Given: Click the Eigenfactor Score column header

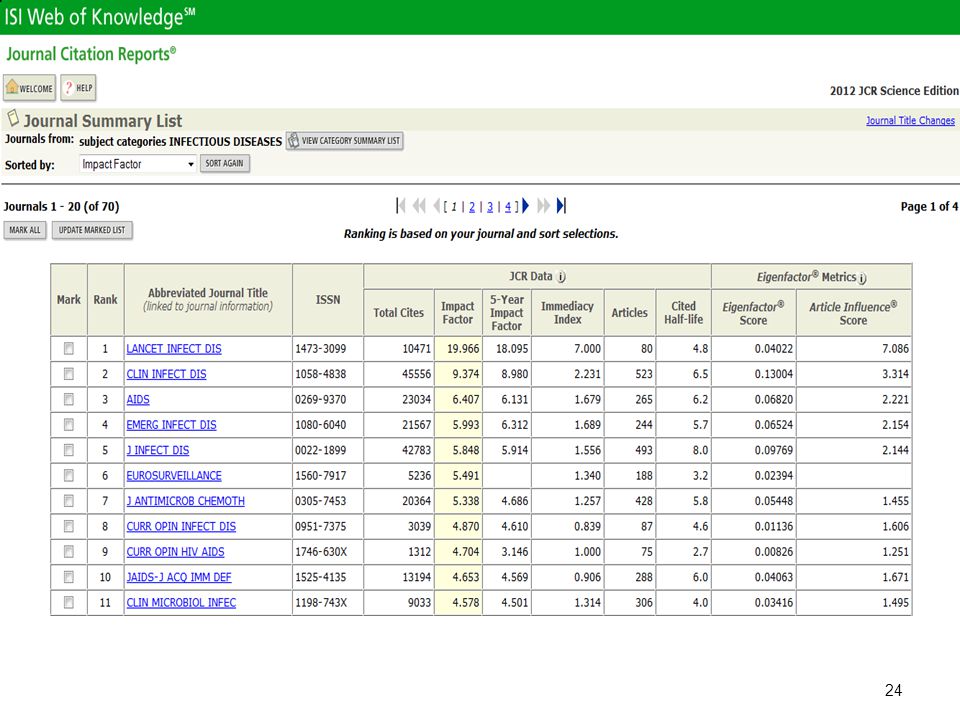Looking at the screenshot, I should [x=753, y=313].
